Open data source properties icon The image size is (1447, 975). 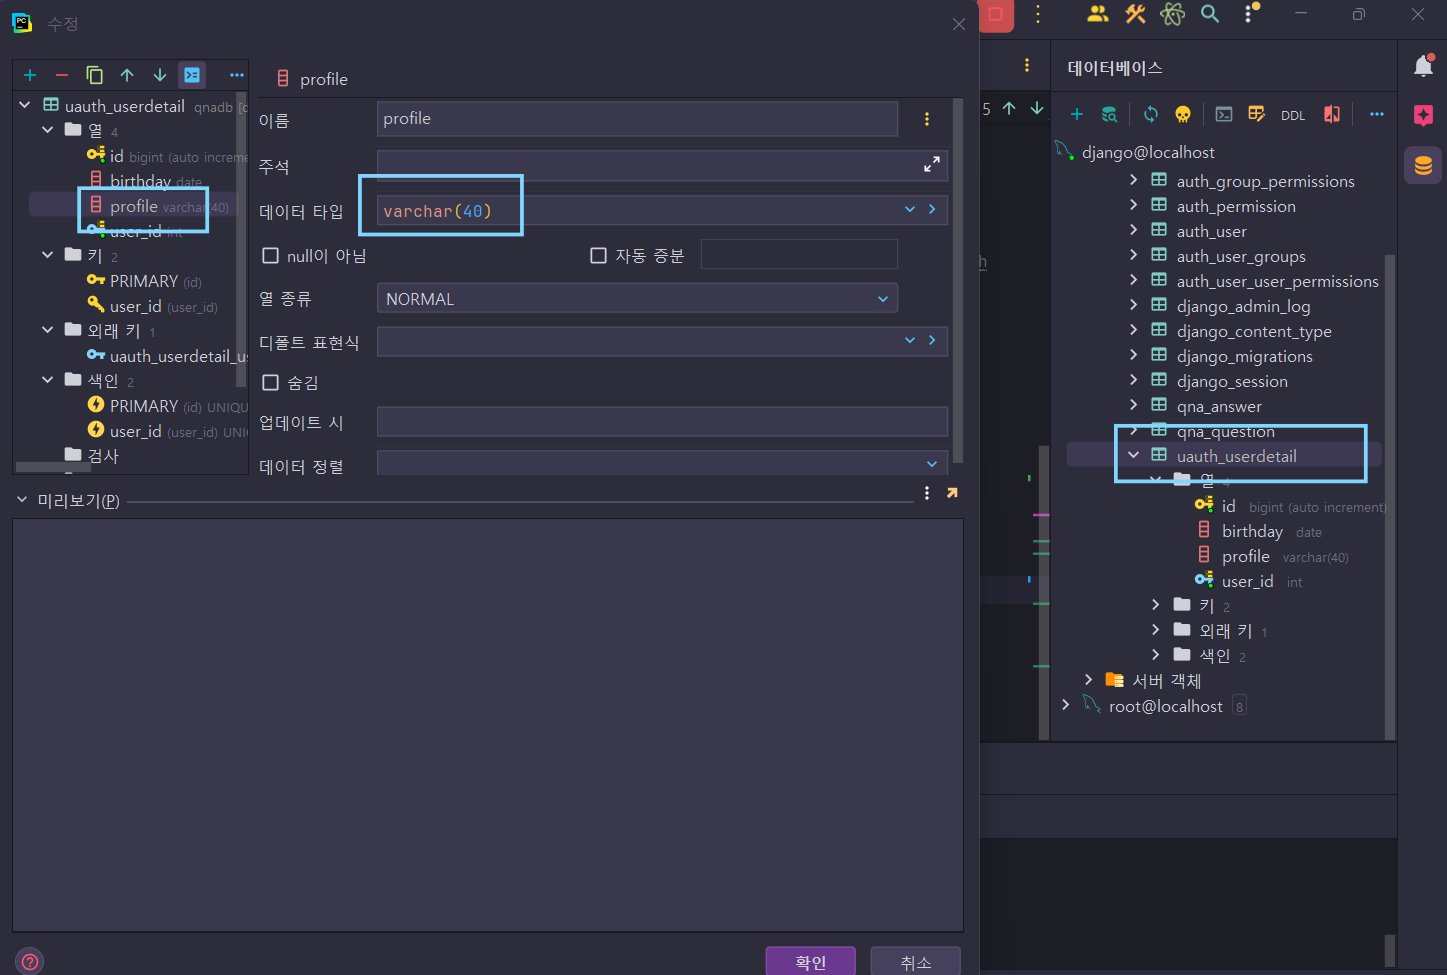point(1109,114)
